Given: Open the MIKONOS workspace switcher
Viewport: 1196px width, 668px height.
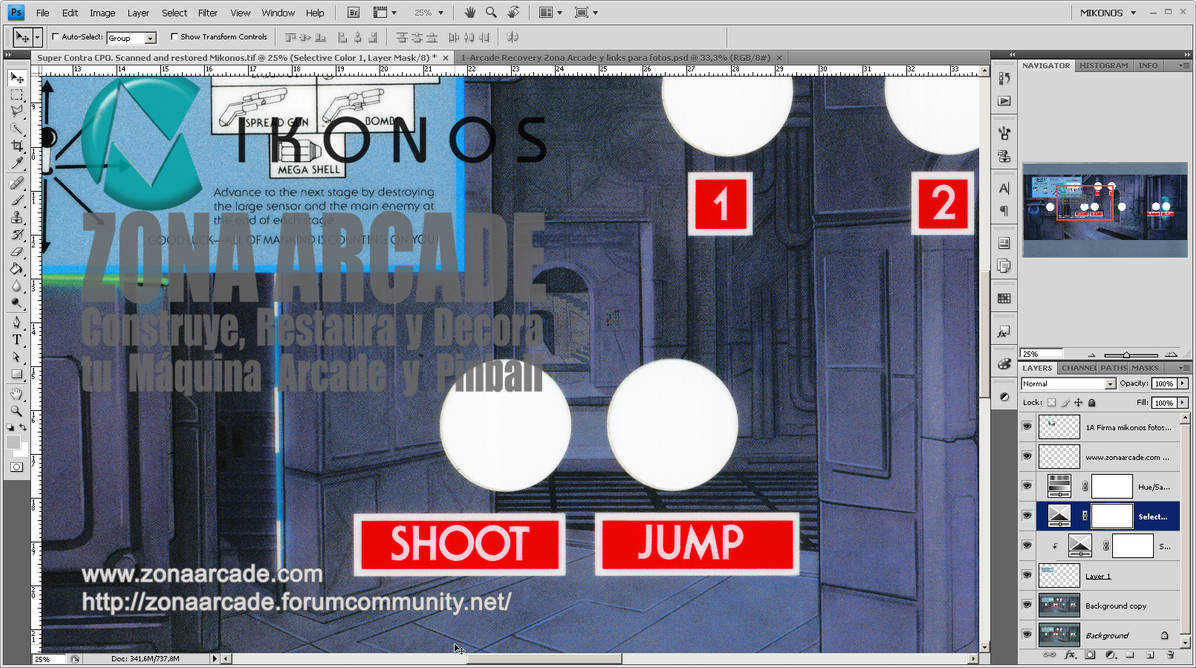Looking at the screenshot, I should pyautogui.click(x=1108, y=13).
